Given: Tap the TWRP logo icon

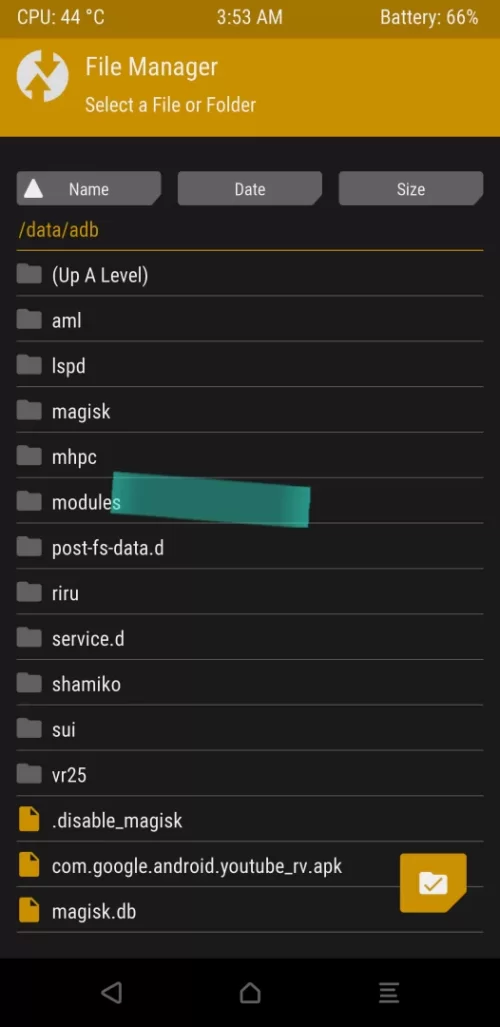Looking at the screenshot, I should [43, 75].
